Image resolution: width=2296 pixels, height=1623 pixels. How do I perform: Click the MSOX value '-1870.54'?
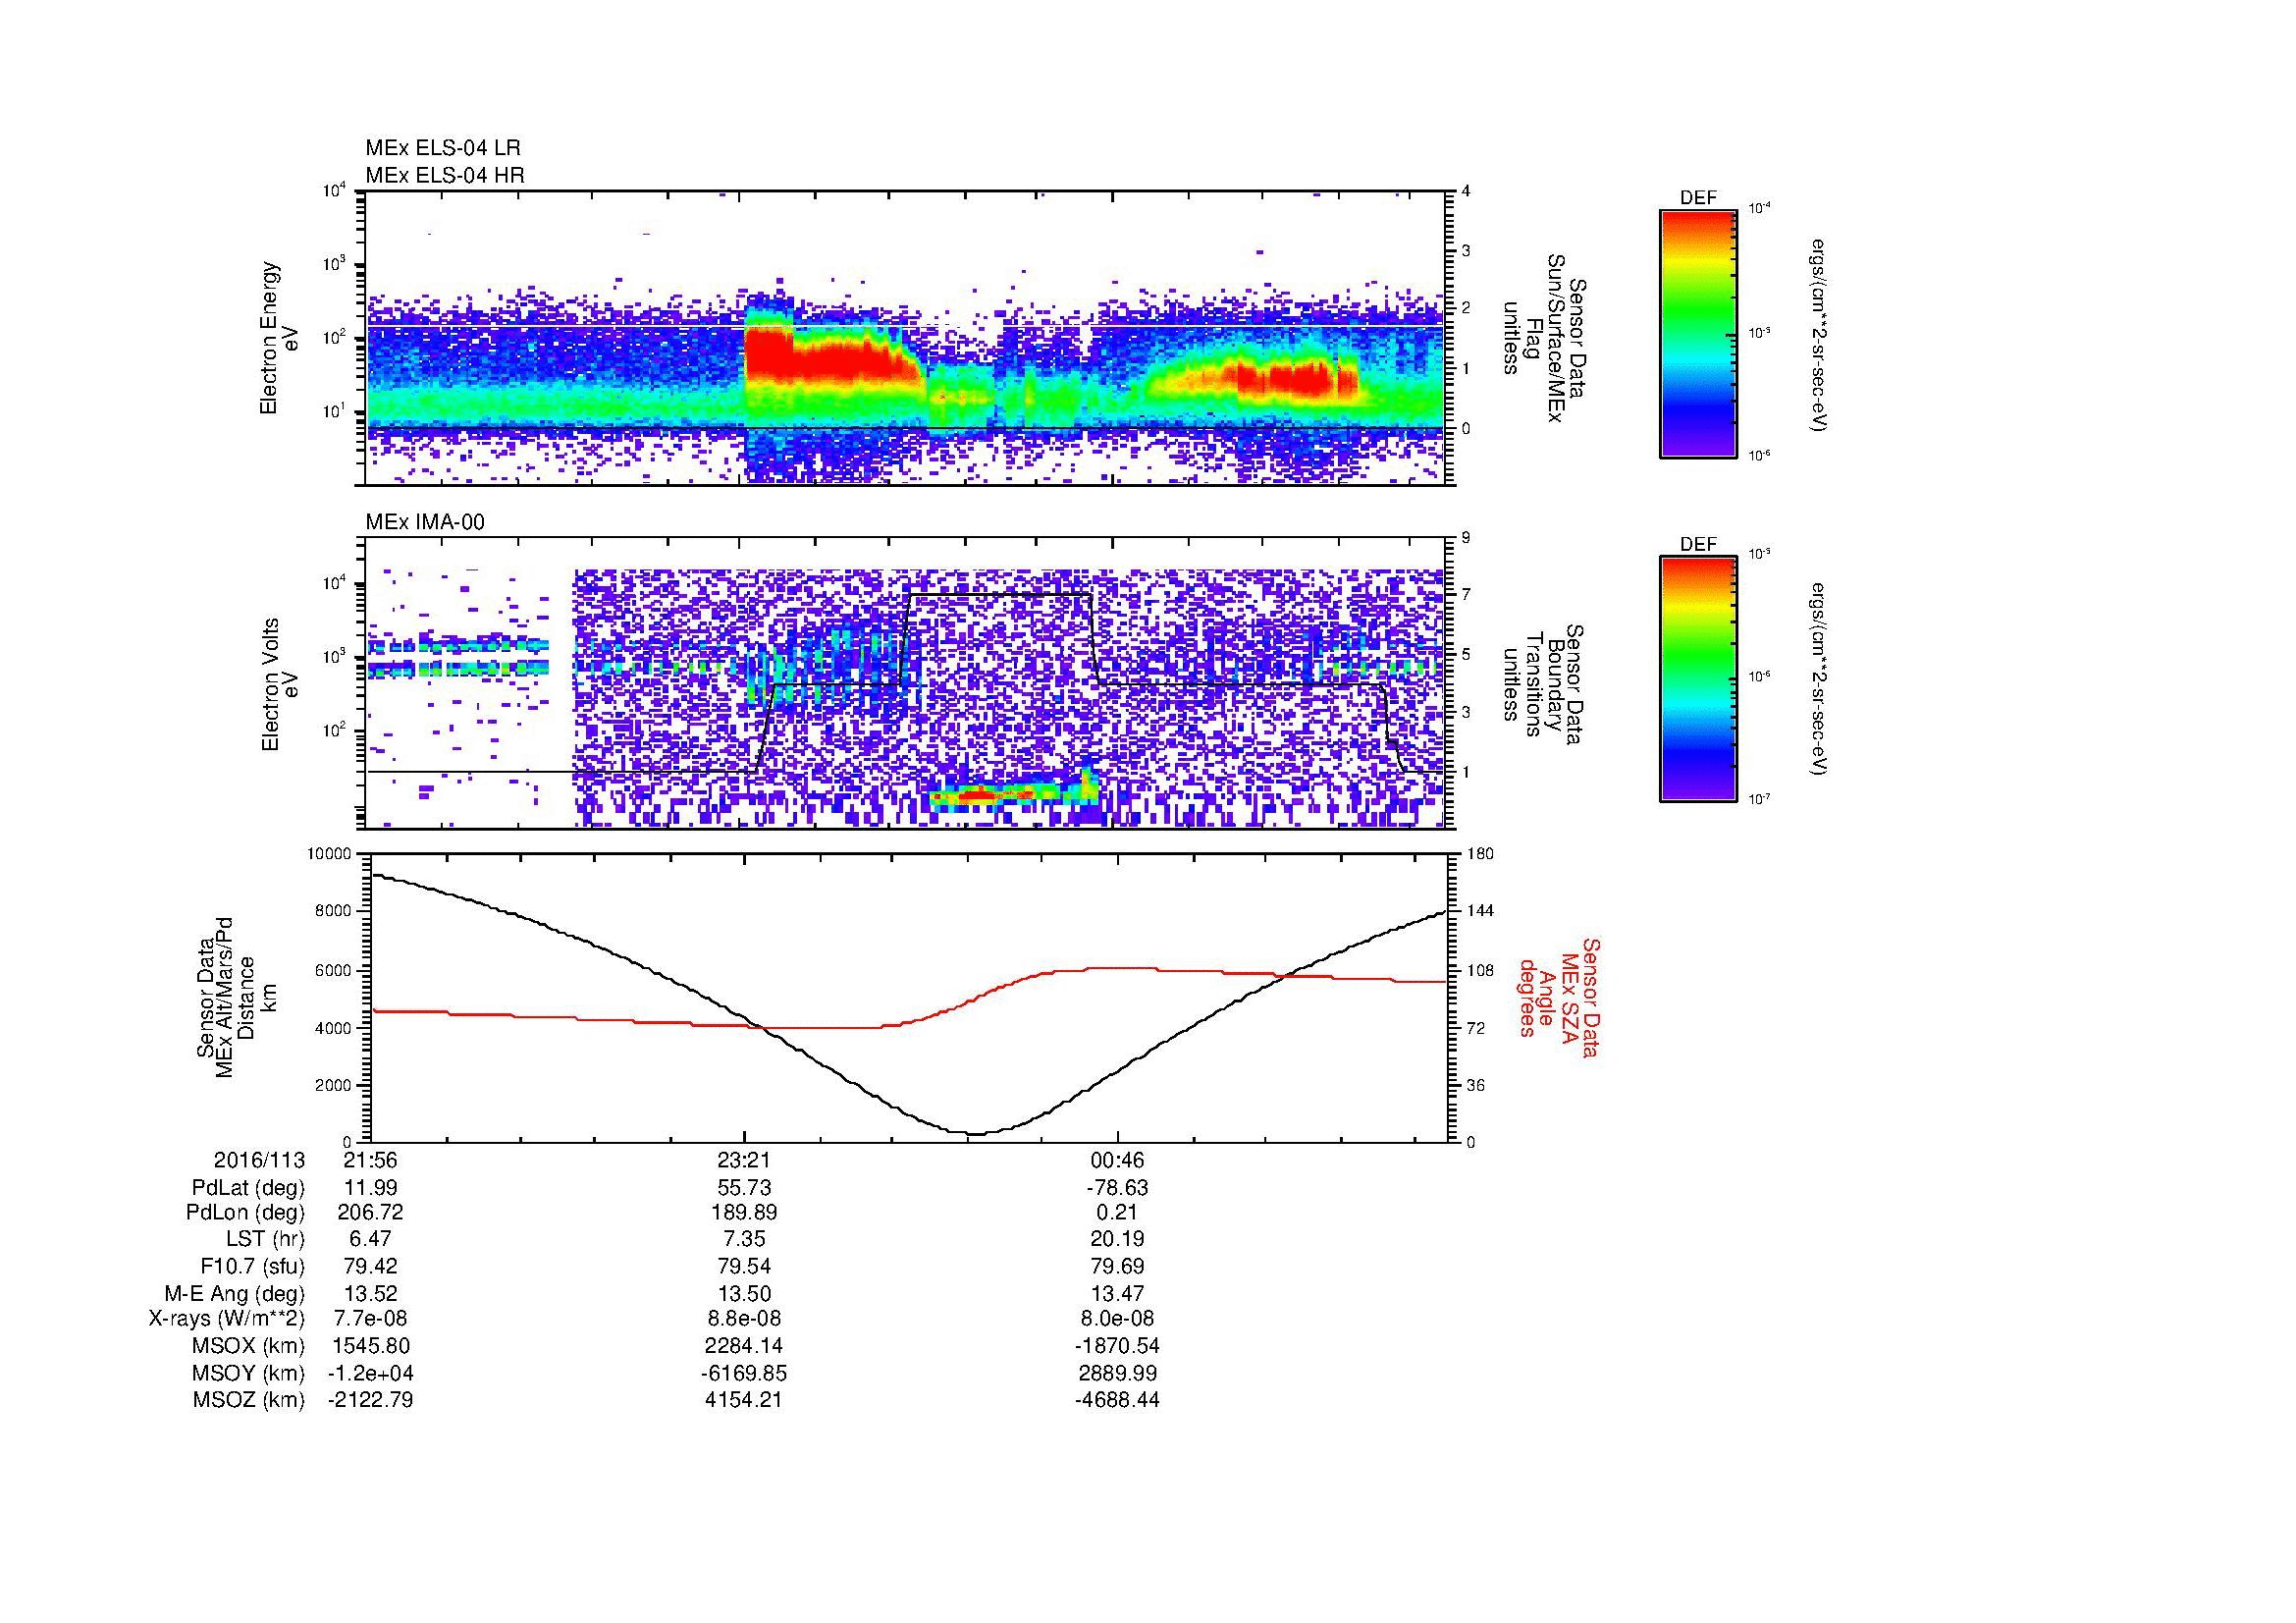(x=1117, y=1346)
